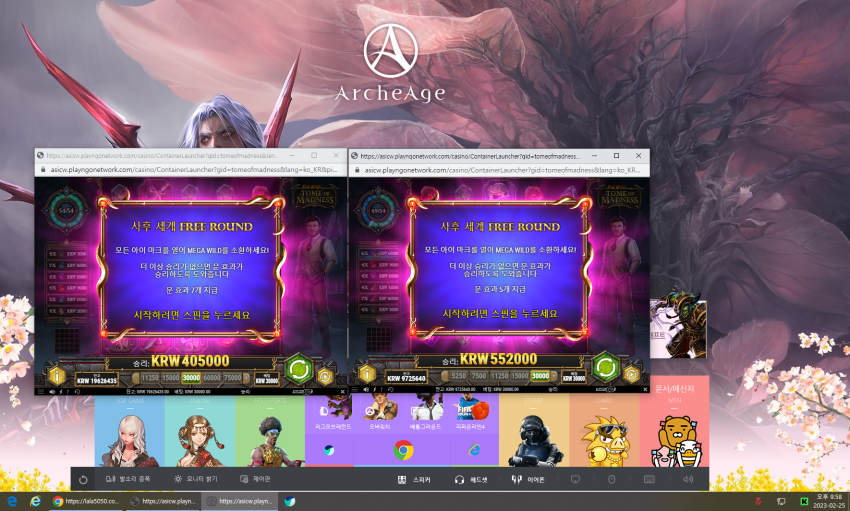The image size is (850, 511).
Task: Toggle fast play lightning in right game window
Action: pos(375,390)
